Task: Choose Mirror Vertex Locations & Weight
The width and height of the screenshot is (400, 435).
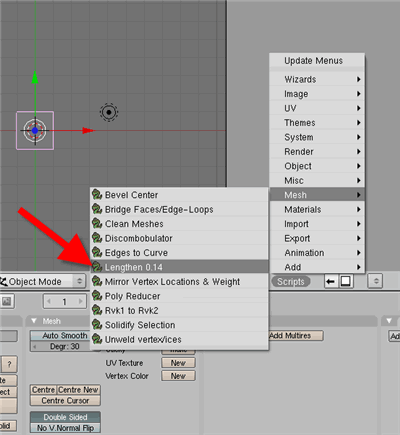Action: (179, 281)
